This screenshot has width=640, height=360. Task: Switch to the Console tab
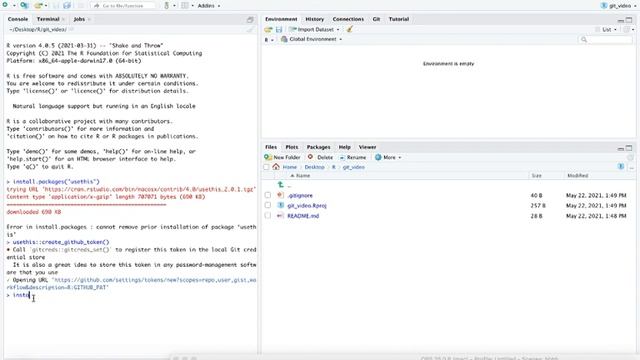coord(18,19)
